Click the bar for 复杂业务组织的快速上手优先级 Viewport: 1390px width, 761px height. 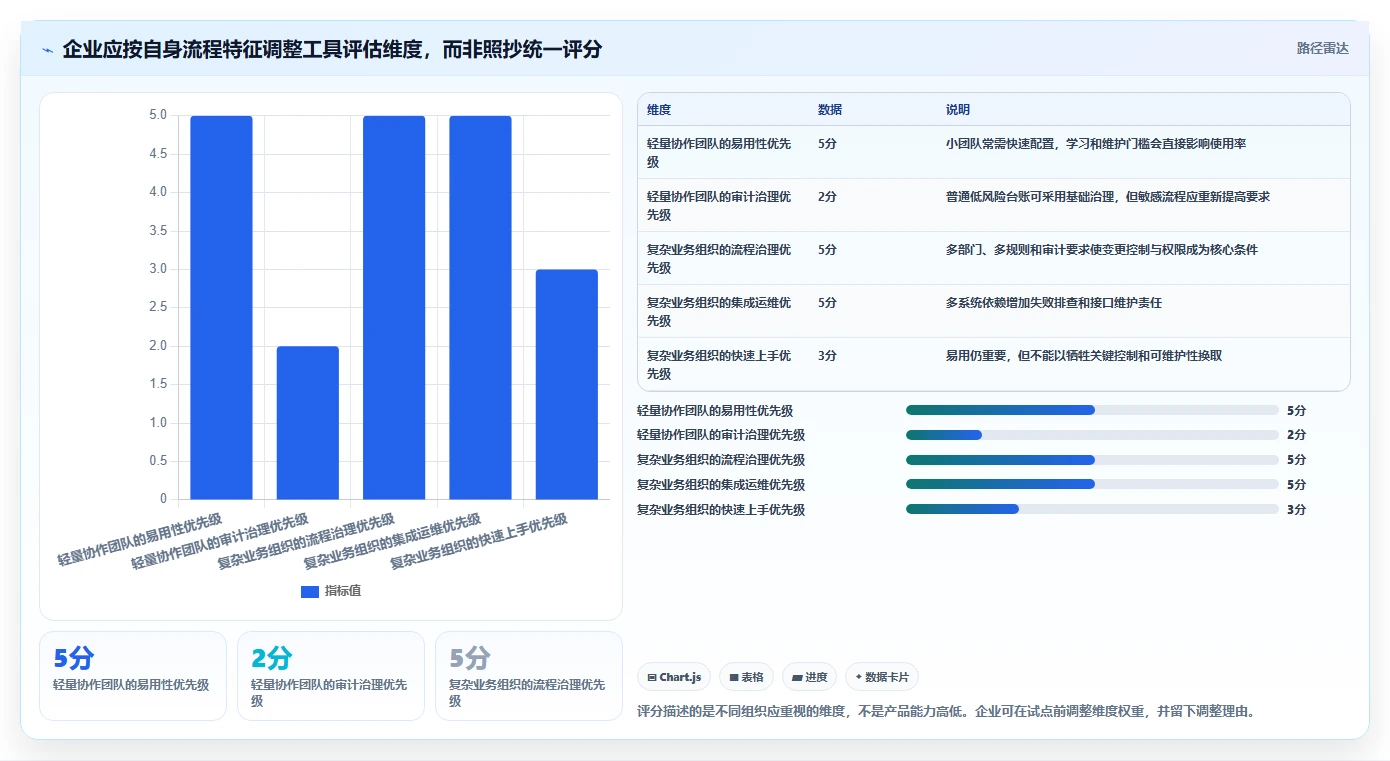click(x=567, y=384)
